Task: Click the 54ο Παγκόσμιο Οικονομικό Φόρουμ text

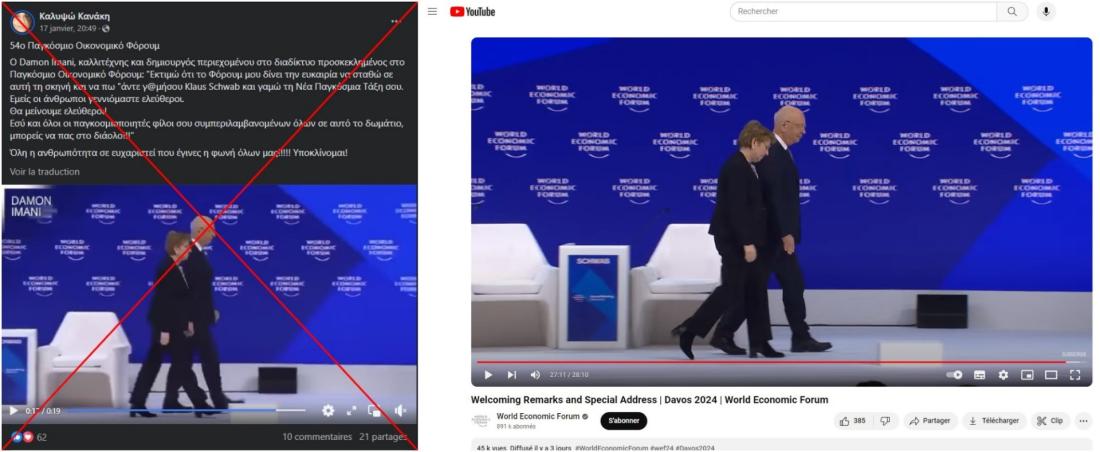Action: (x=85, y=45)
